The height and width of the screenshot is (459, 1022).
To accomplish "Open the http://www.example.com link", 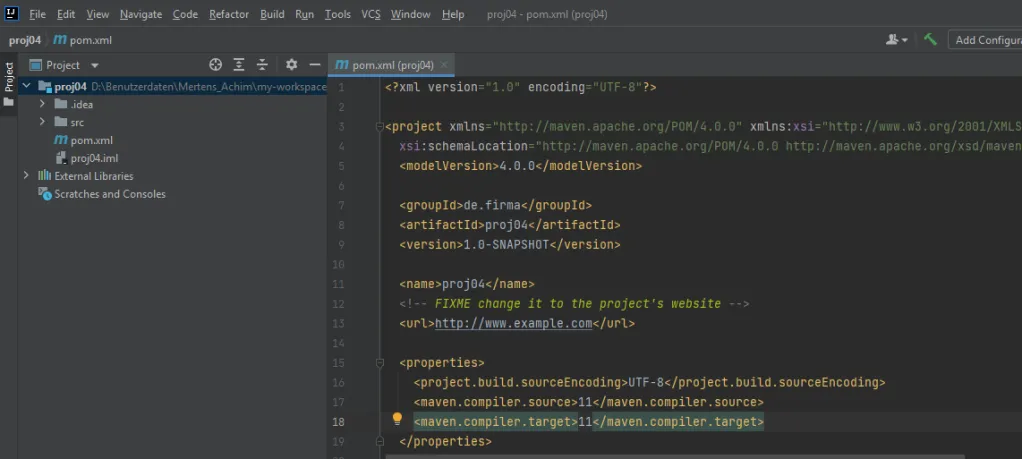I will click(513, 323).
